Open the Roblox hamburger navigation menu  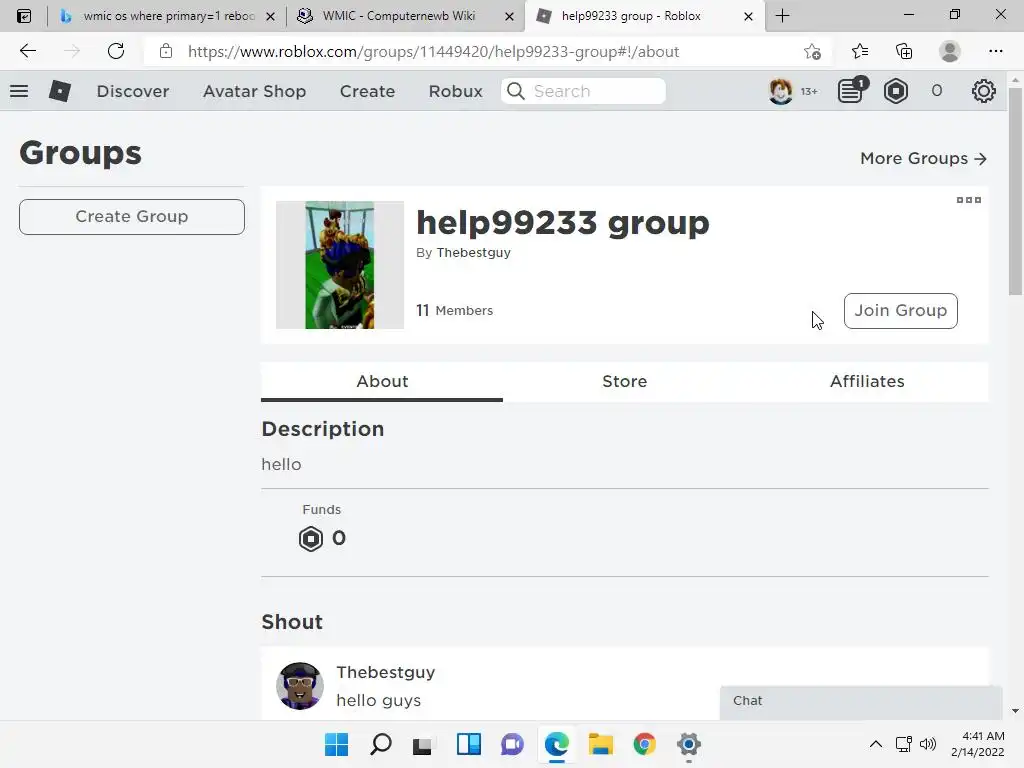pos(19,91)
